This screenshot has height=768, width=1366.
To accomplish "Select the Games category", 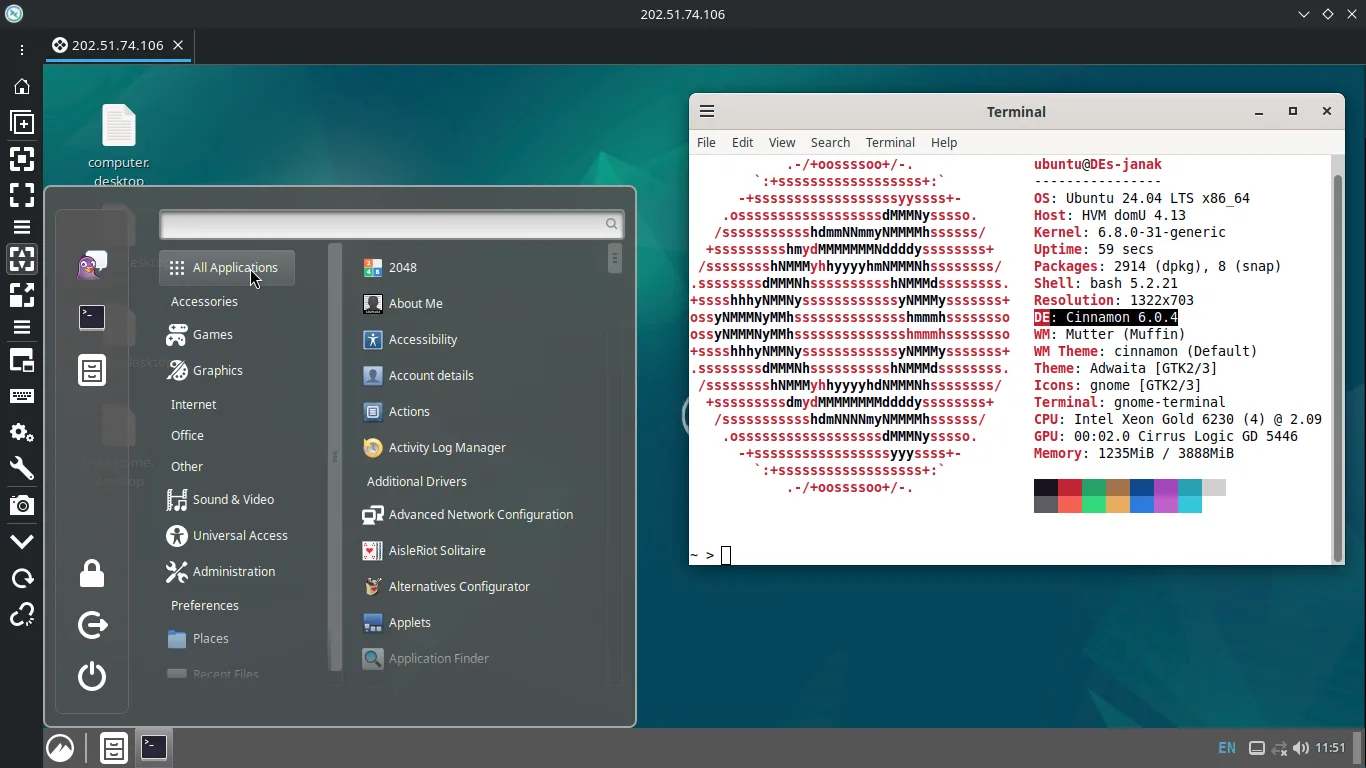I will (212, 334).
